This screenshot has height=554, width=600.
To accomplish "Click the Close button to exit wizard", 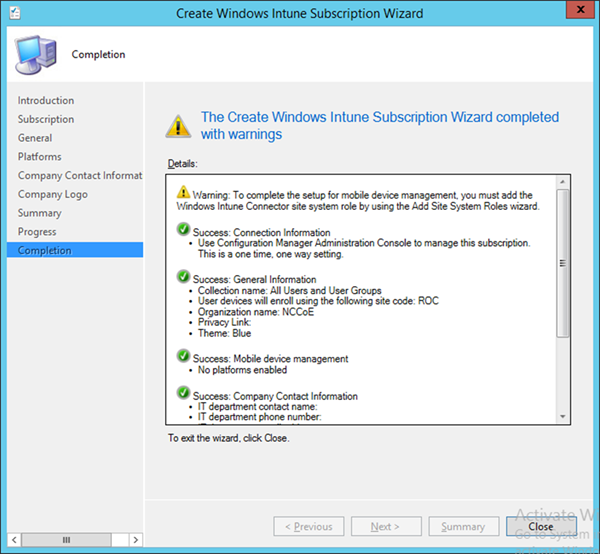I will tap(541, 526).
